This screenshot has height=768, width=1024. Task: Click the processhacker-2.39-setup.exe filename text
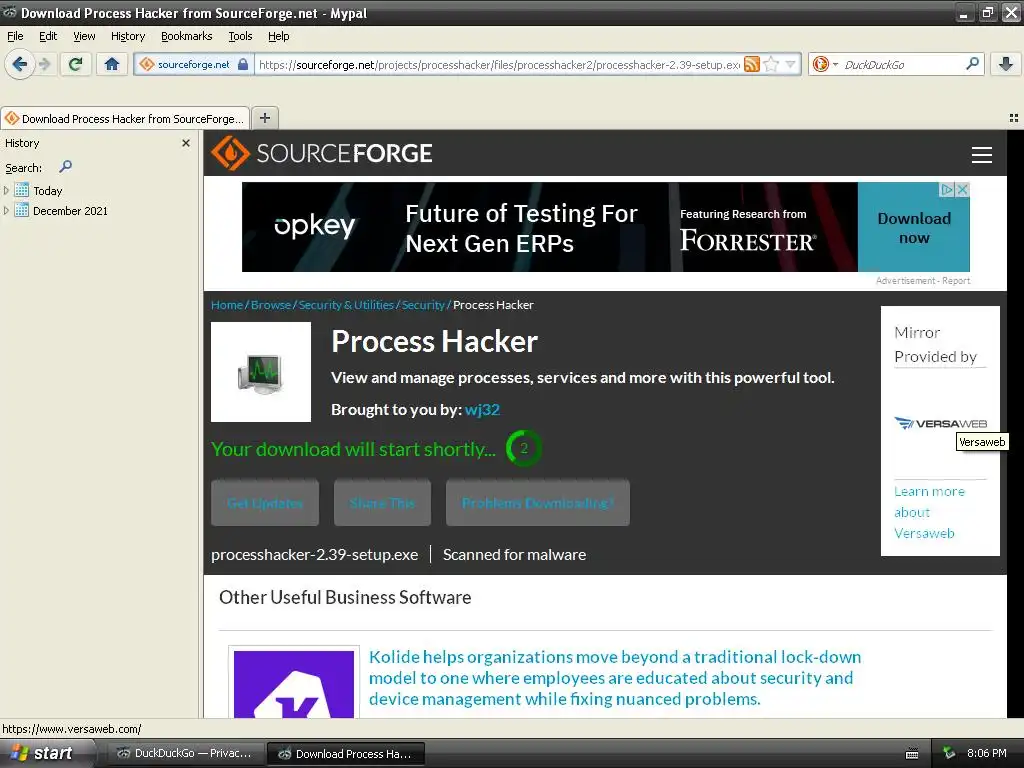(x=314, y=554)
